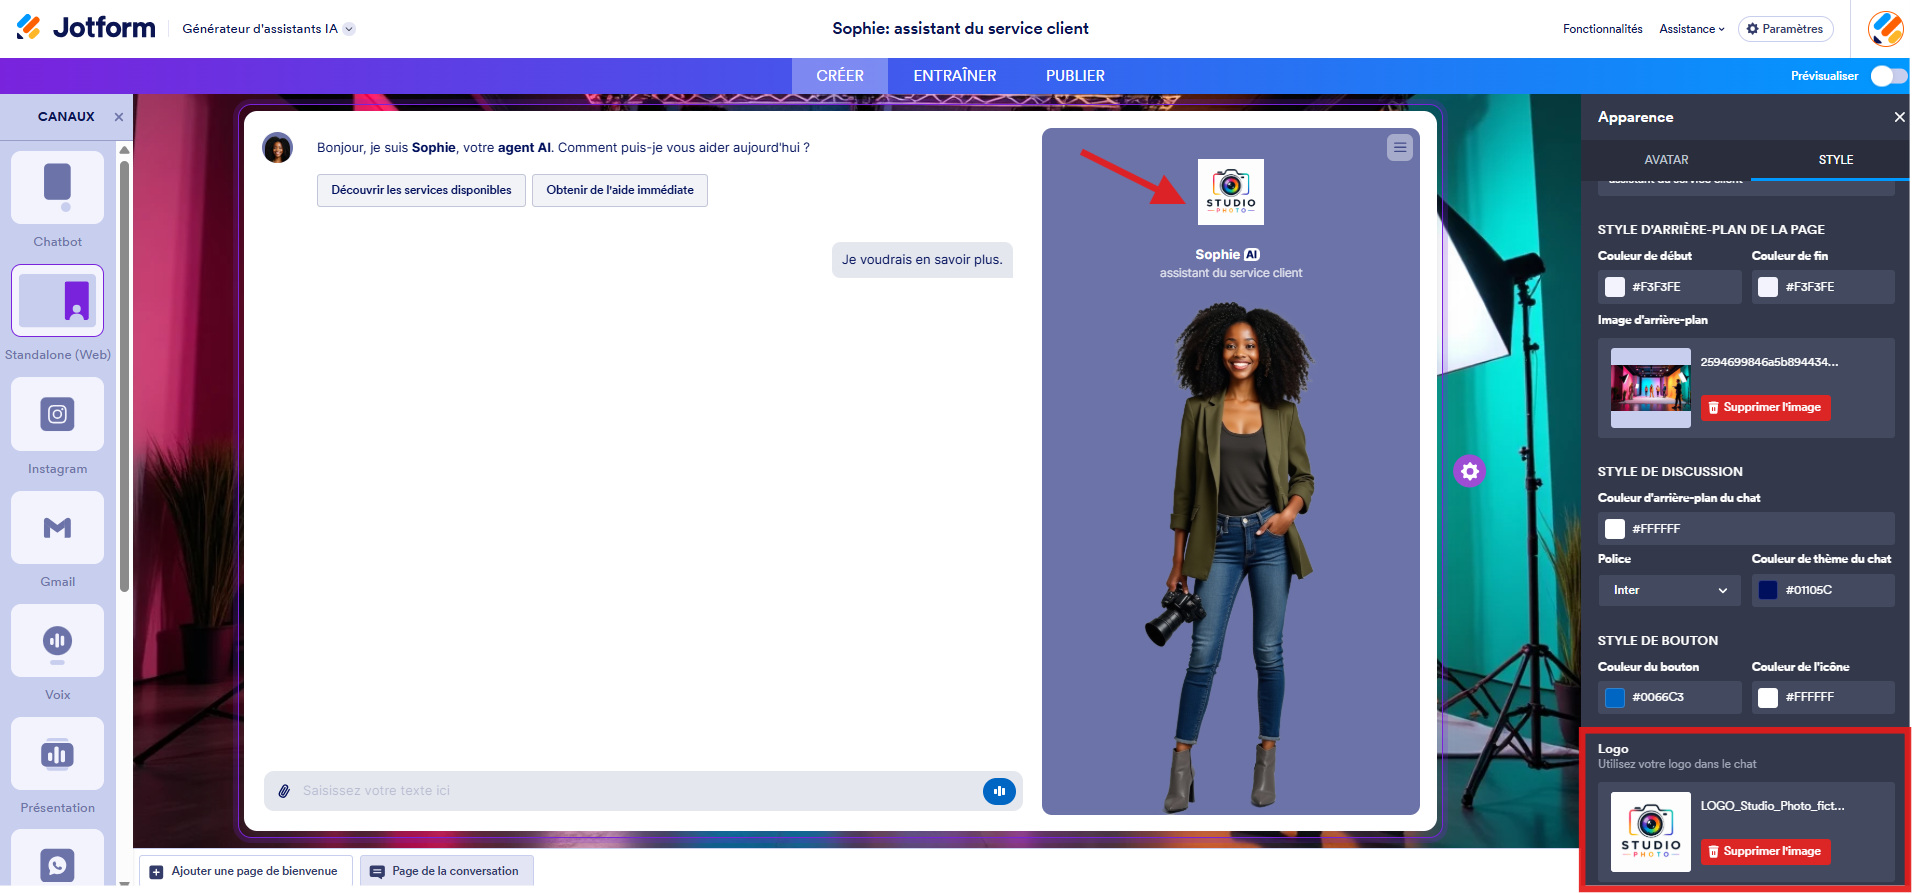Click the background image thumbnail
Image resolution: width=1912 pixels, height=893 pixels.
1651,388
